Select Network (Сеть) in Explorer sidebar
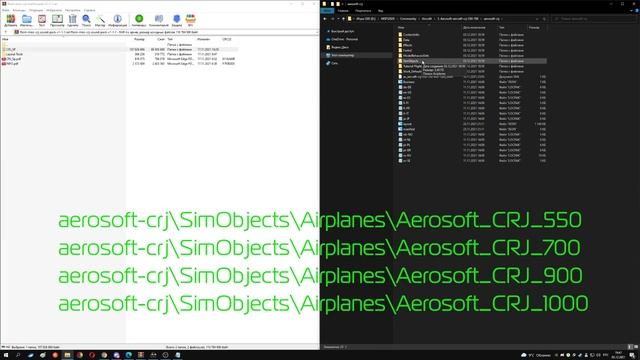The height and width of the screenshot is (360, 640). (332, 63)
